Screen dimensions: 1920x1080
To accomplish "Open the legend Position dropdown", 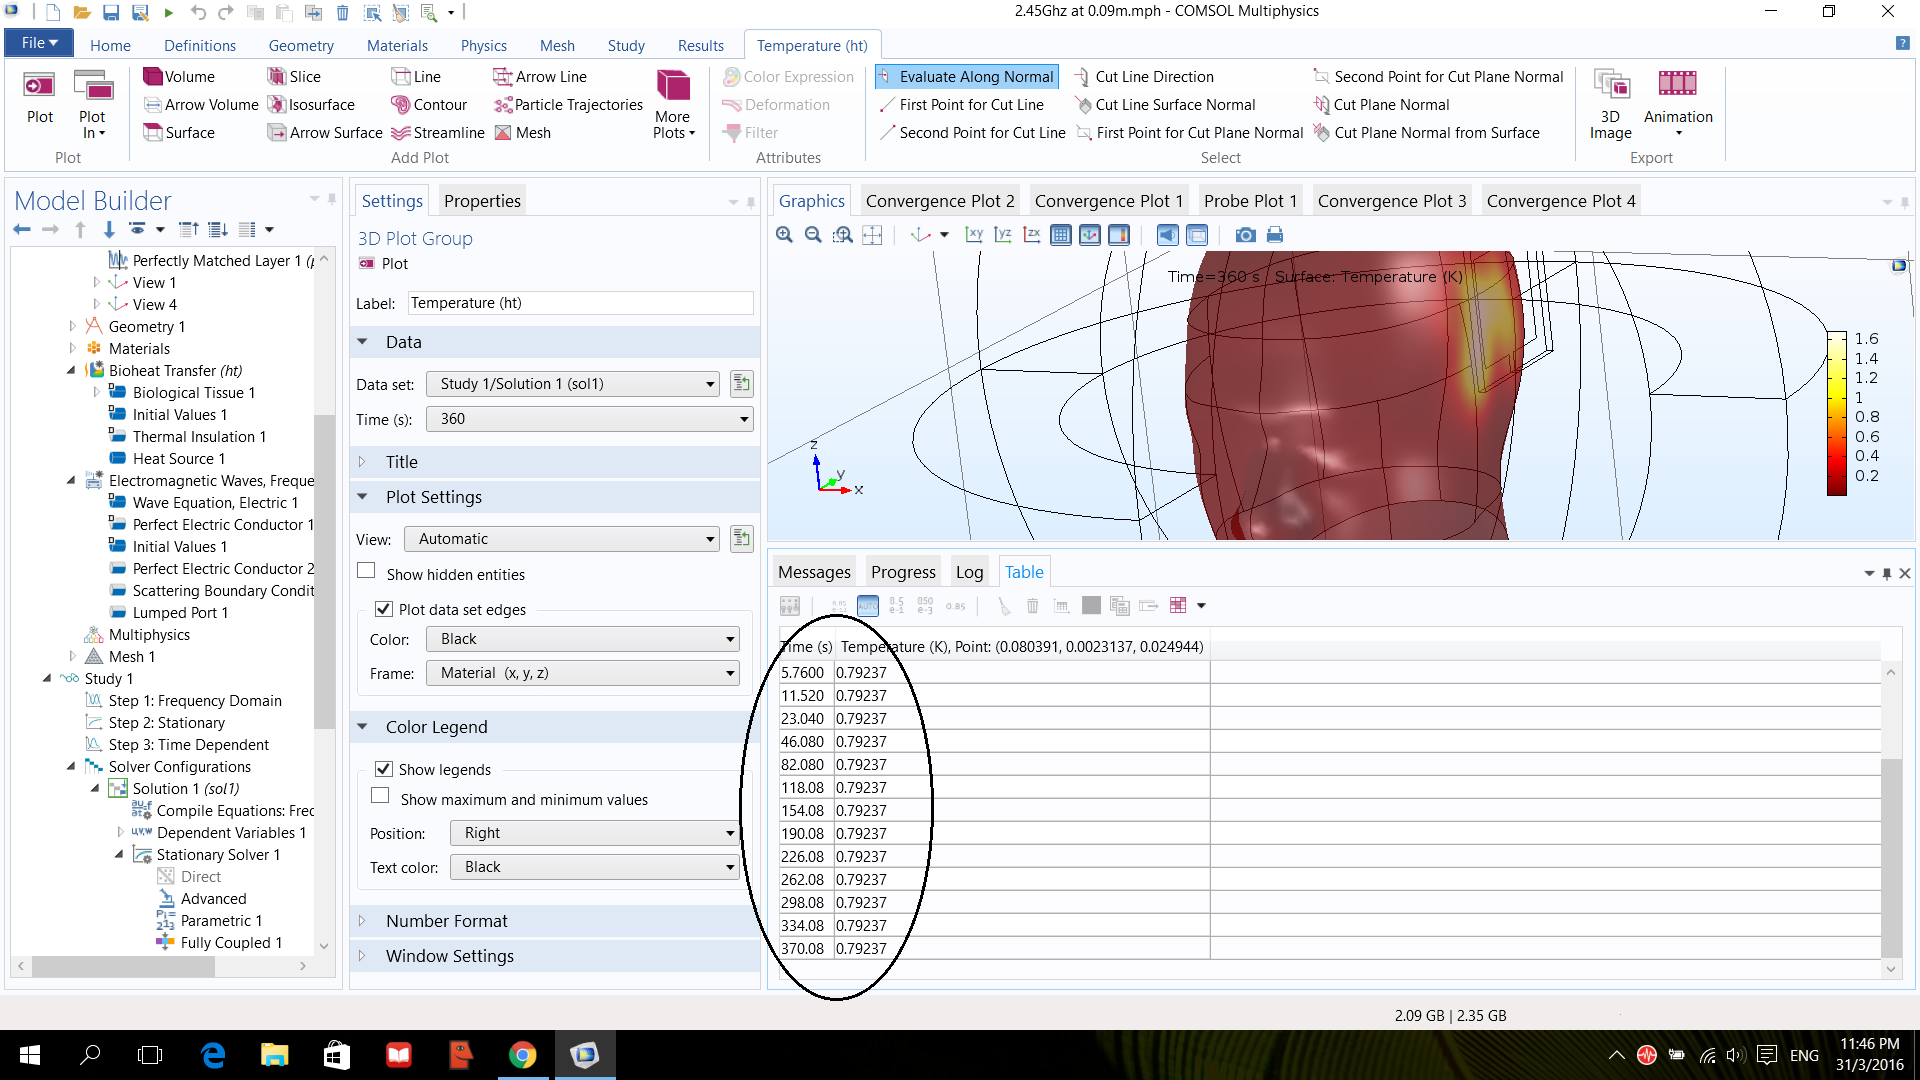I will point(594,833).
